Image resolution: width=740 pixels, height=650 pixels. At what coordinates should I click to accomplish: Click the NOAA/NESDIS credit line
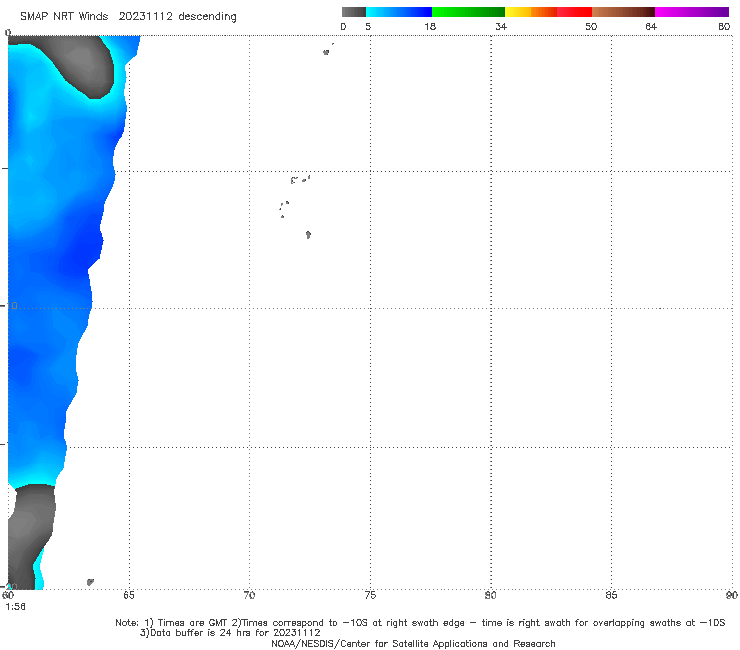click(x=413, y=644)
